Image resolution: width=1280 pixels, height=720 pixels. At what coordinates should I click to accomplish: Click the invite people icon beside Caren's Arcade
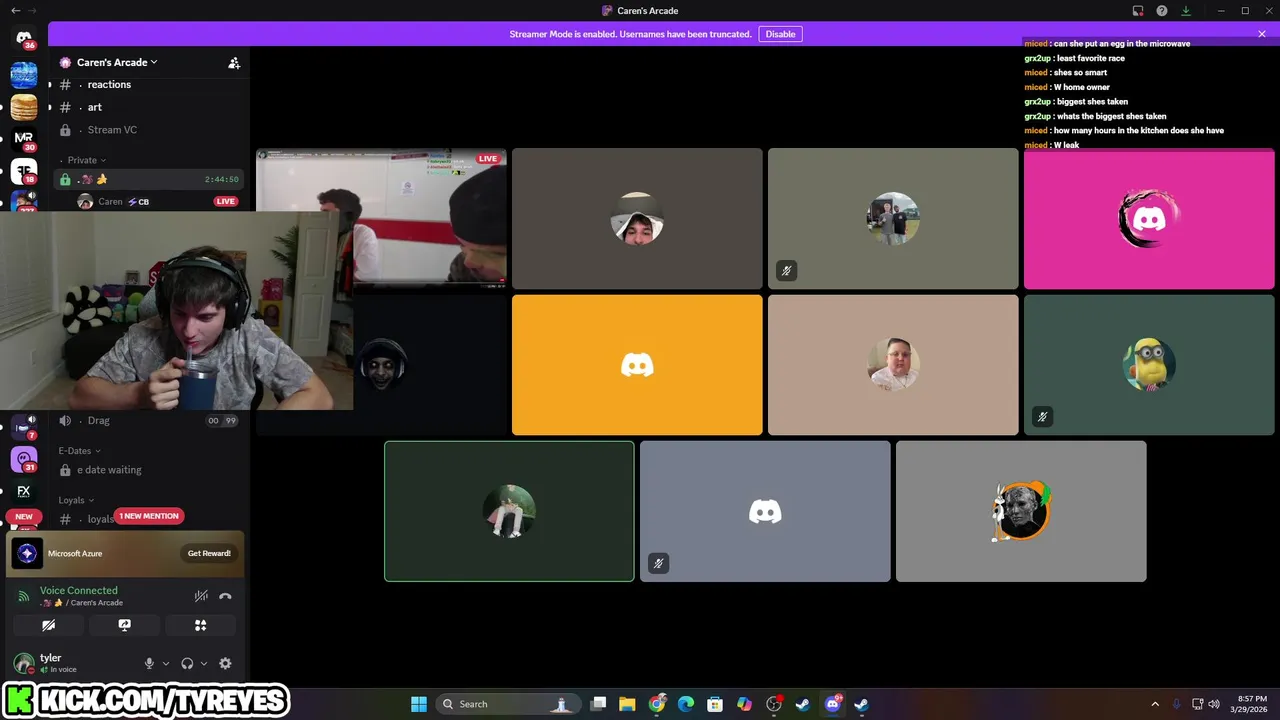tap(234, 62)
